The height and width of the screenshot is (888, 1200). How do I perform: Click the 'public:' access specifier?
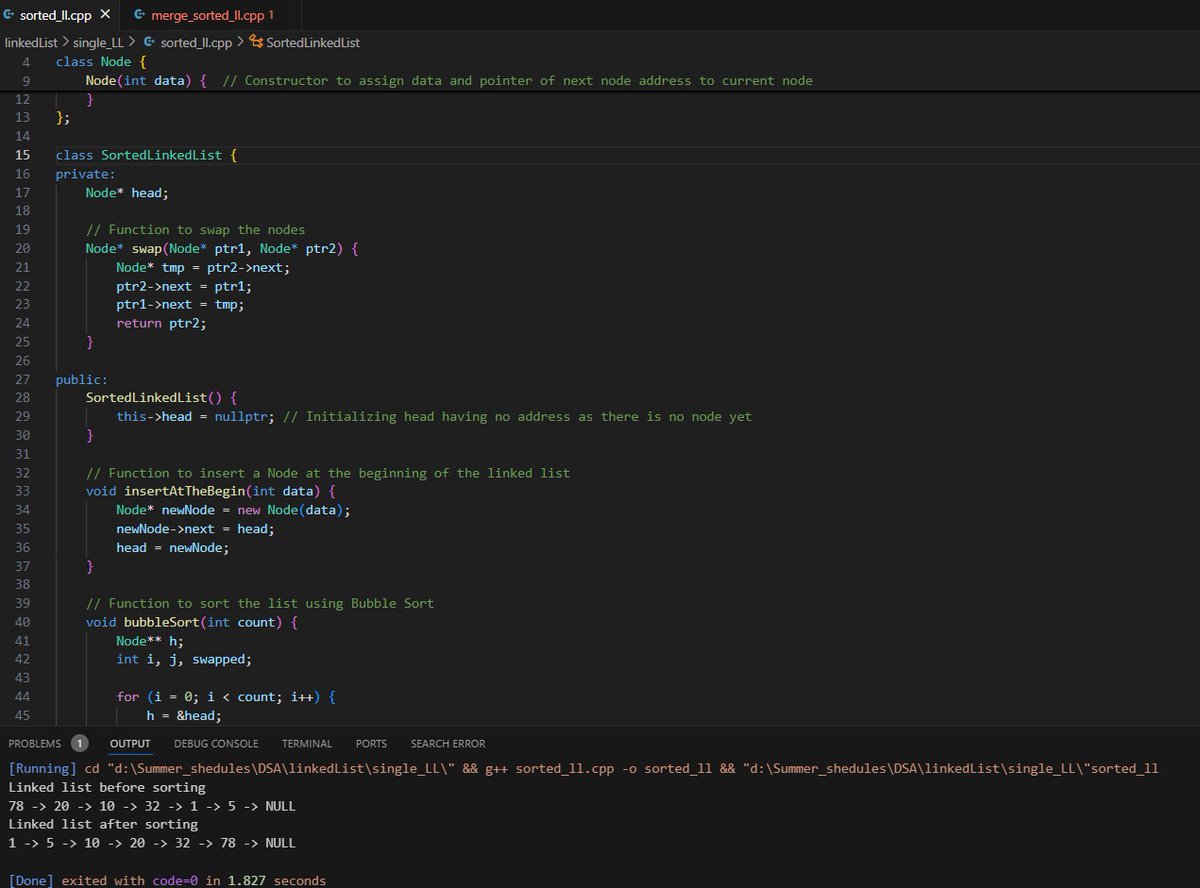point(81,379)
